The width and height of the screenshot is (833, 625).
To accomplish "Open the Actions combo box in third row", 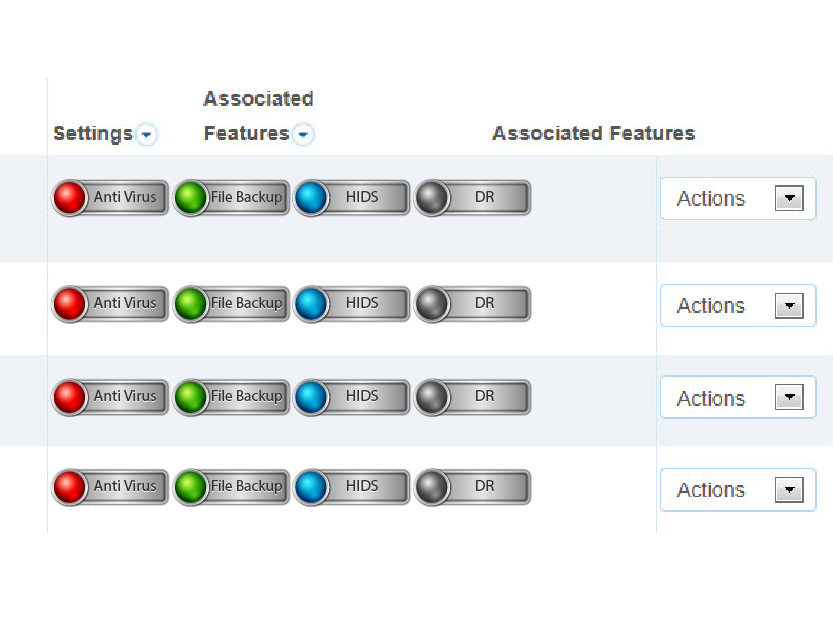I will click(x=738, y=398).
